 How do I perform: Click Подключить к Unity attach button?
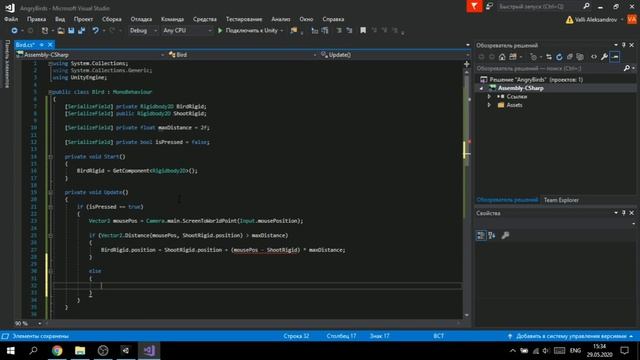coord(250,31)
